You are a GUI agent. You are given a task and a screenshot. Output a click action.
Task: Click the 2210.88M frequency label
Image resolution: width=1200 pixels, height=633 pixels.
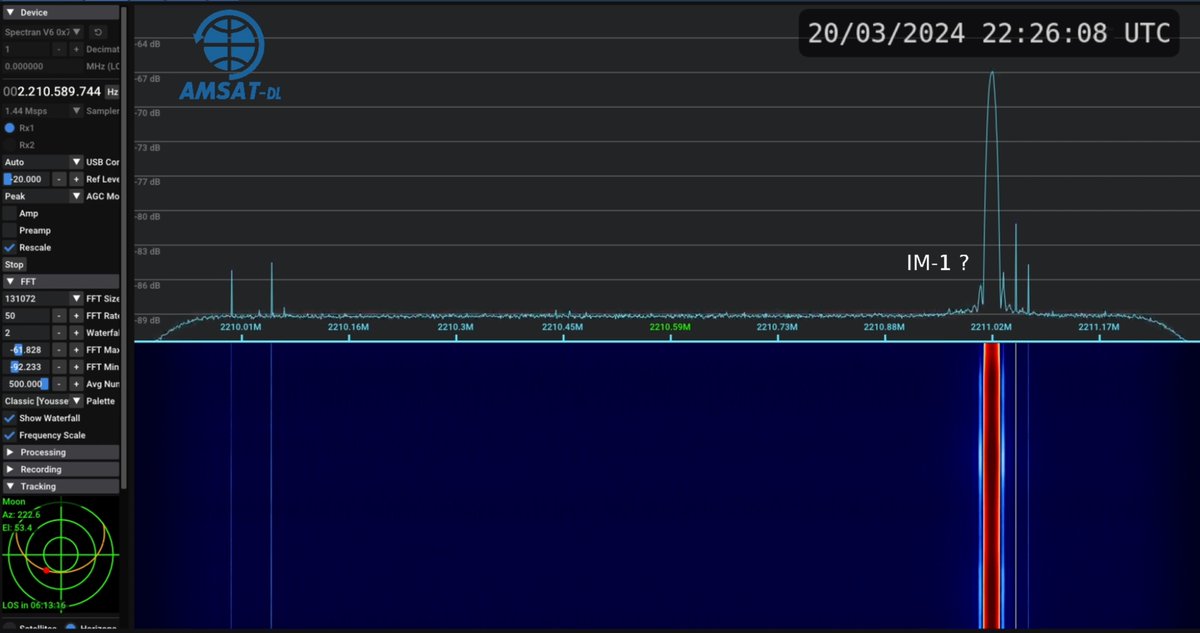click(884, 326)
